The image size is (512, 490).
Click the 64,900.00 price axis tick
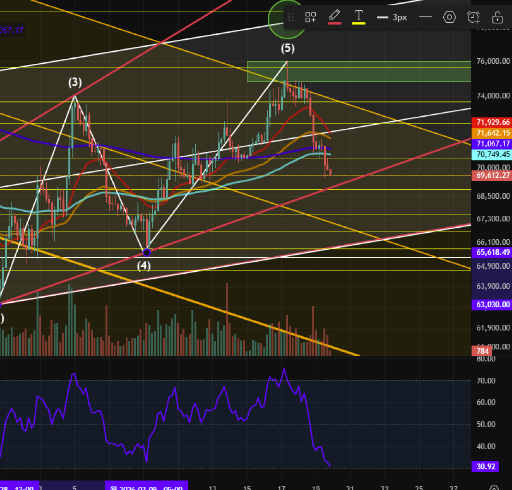pos(493,266)
